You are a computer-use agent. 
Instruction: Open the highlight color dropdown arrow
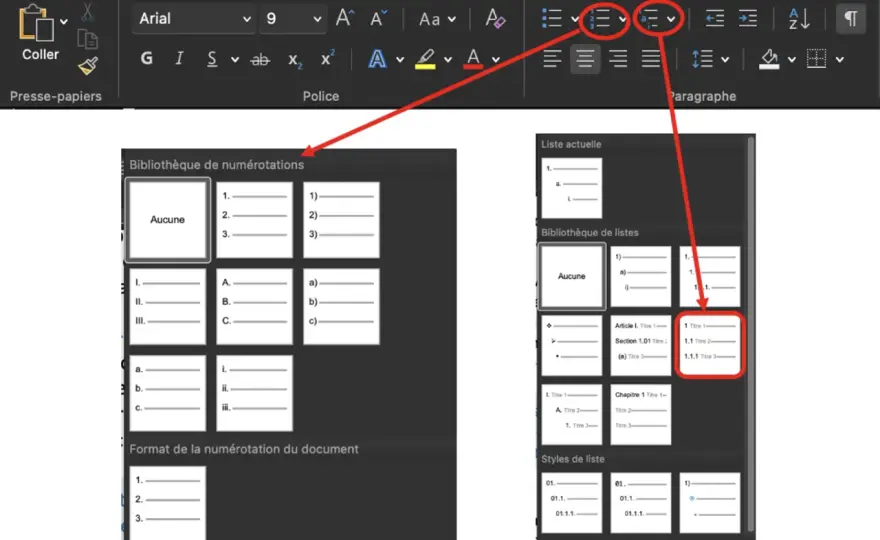447,60
